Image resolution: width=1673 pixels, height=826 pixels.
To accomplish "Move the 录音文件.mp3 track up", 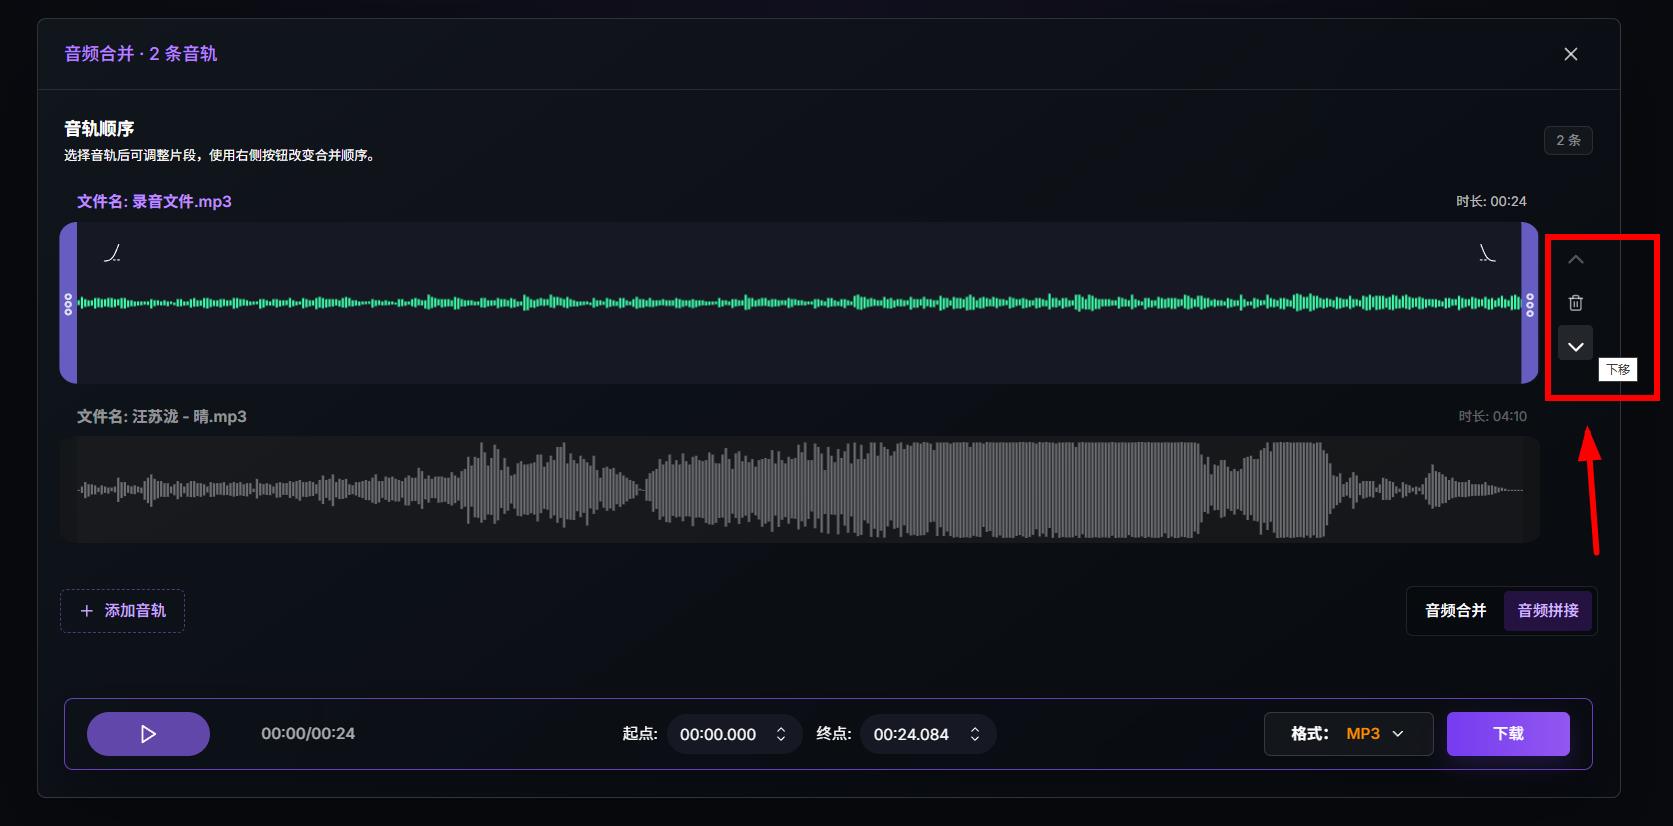I will (x=1575, y=260).
